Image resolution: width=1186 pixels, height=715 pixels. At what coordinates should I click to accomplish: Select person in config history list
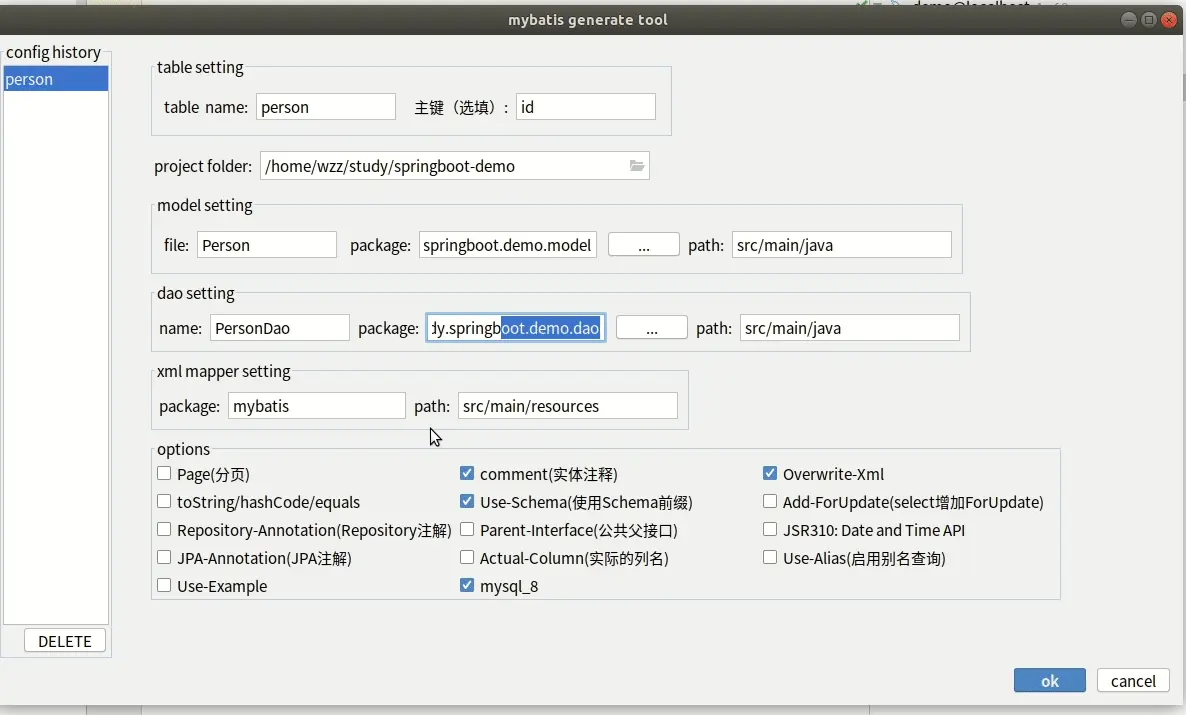[56, 79]
